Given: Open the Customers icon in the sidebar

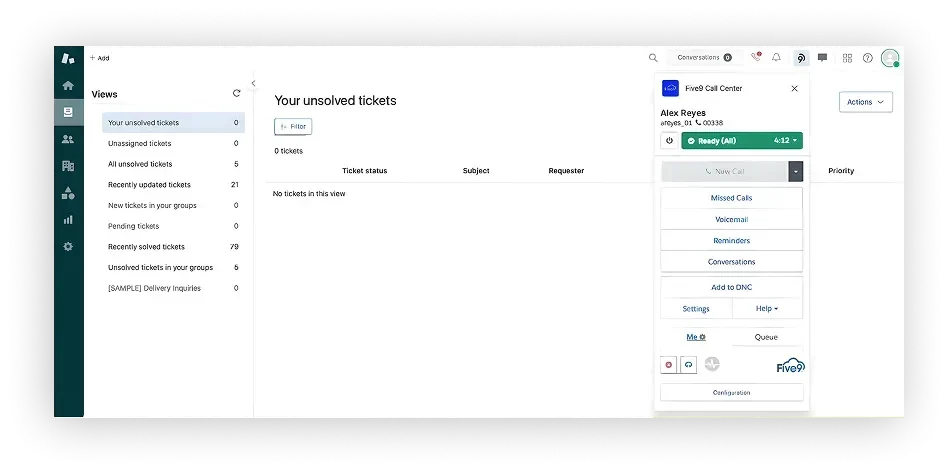Looking at the screenshot, I should tap(68, 139).
